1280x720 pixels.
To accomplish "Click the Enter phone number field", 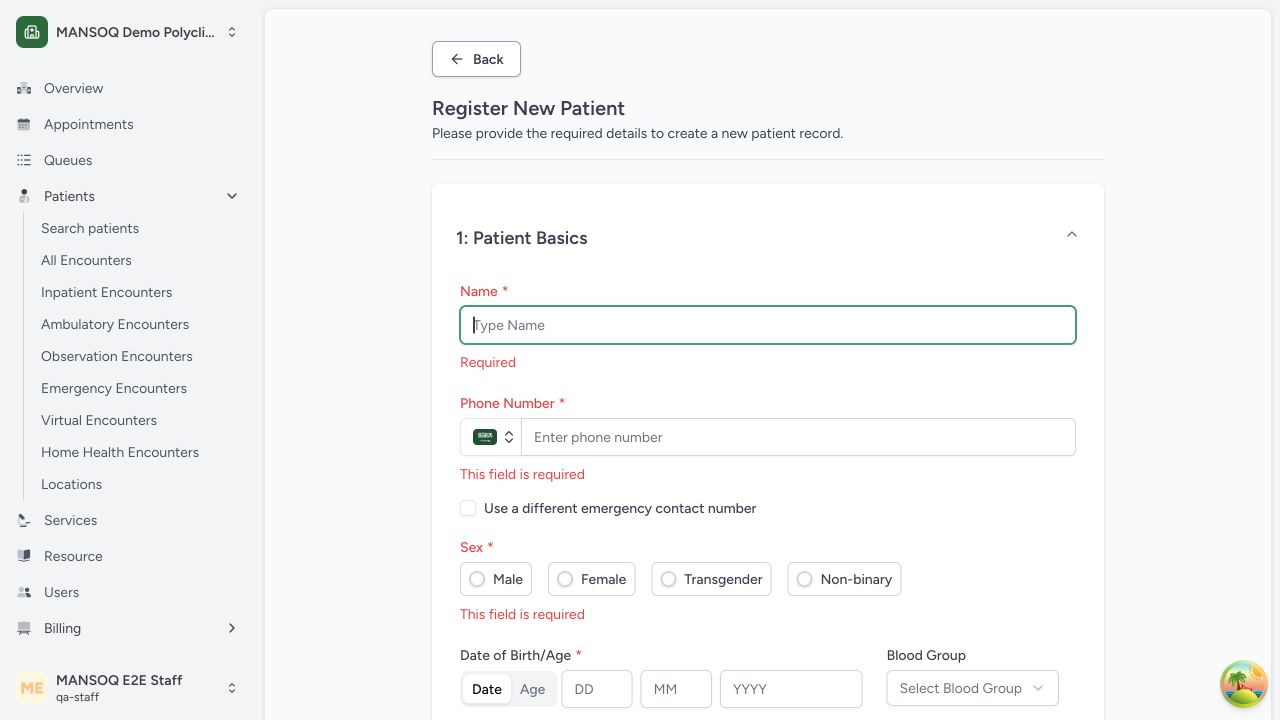I will [x=798, y=437].
